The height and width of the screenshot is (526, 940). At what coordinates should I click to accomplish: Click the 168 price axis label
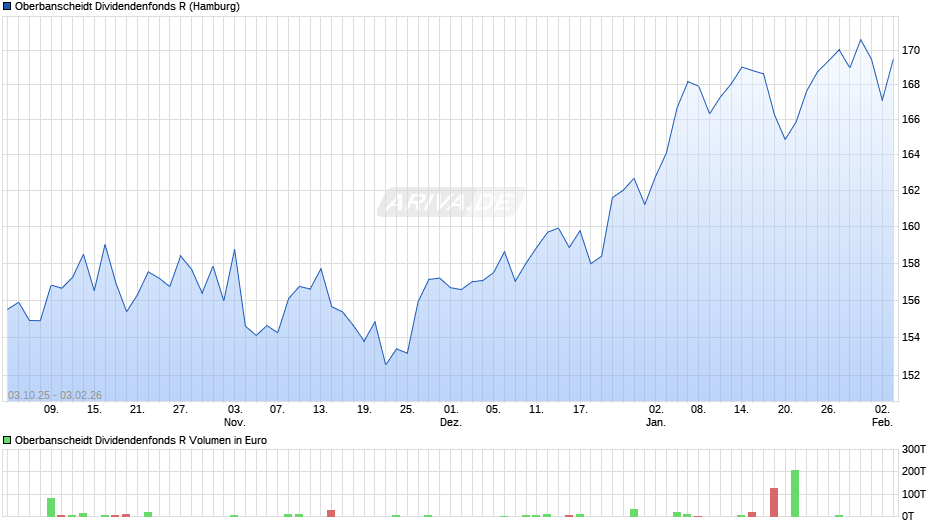pyautogui.click(x=911, y=85)
